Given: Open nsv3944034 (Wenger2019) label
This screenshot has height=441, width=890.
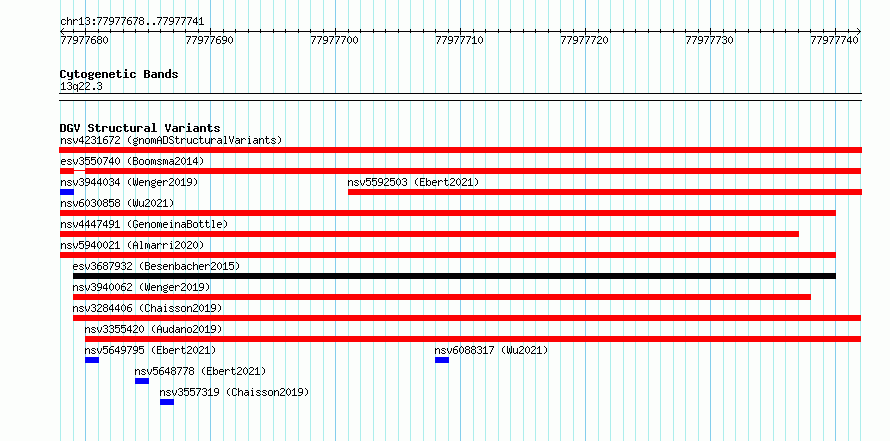Looking at the screenshot, I should click(129, 182).
